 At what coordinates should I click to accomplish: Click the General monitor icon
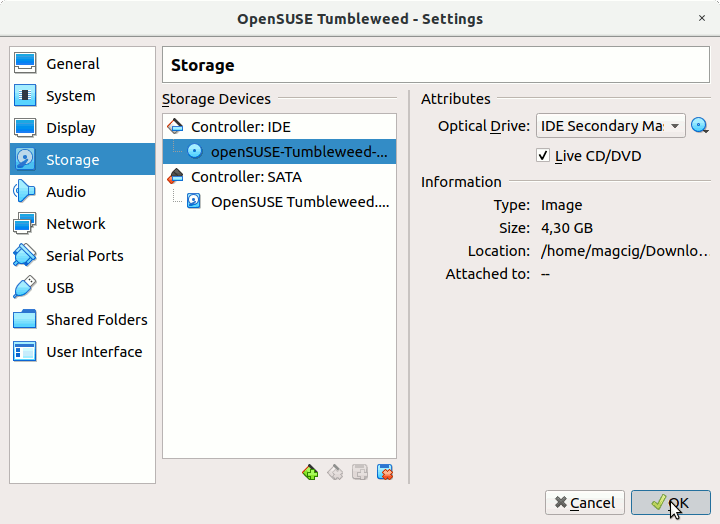coord(24,63)
